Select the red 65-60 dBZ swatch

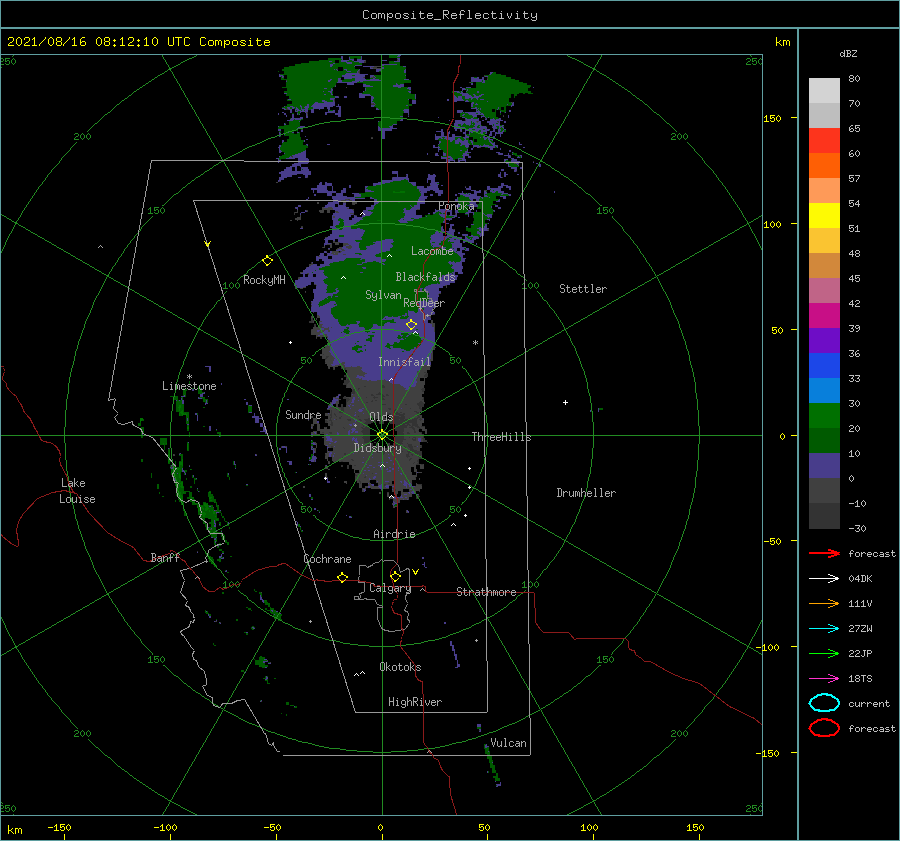(824, 141)
